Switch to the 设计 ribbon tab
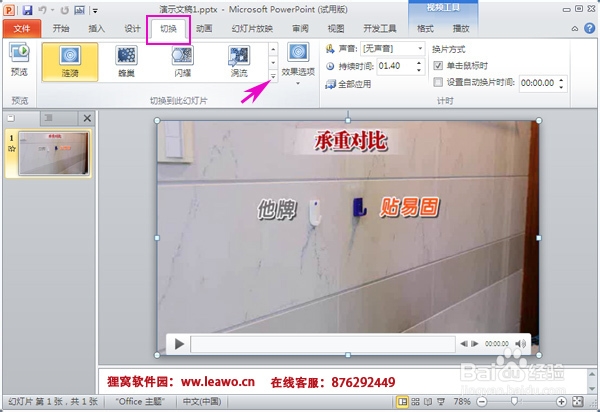This screenshot has width=600, height=412. 132,28
